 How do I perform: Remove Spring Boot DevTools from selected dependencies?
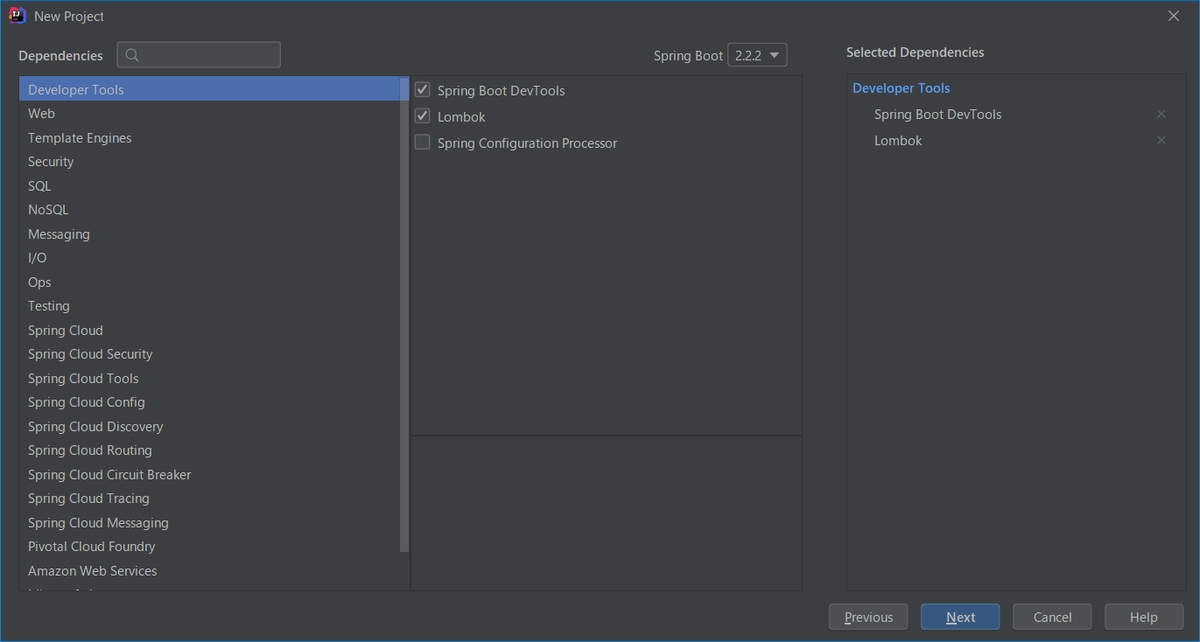pos(1161,114)
